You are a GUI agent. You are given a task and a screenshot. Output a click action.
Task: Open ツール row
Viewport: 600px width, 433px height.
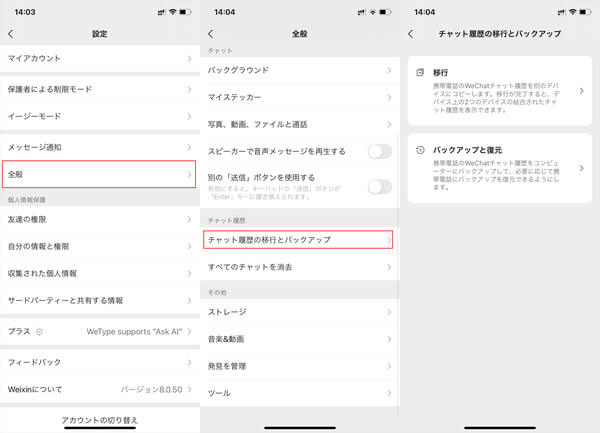point(300,393)
